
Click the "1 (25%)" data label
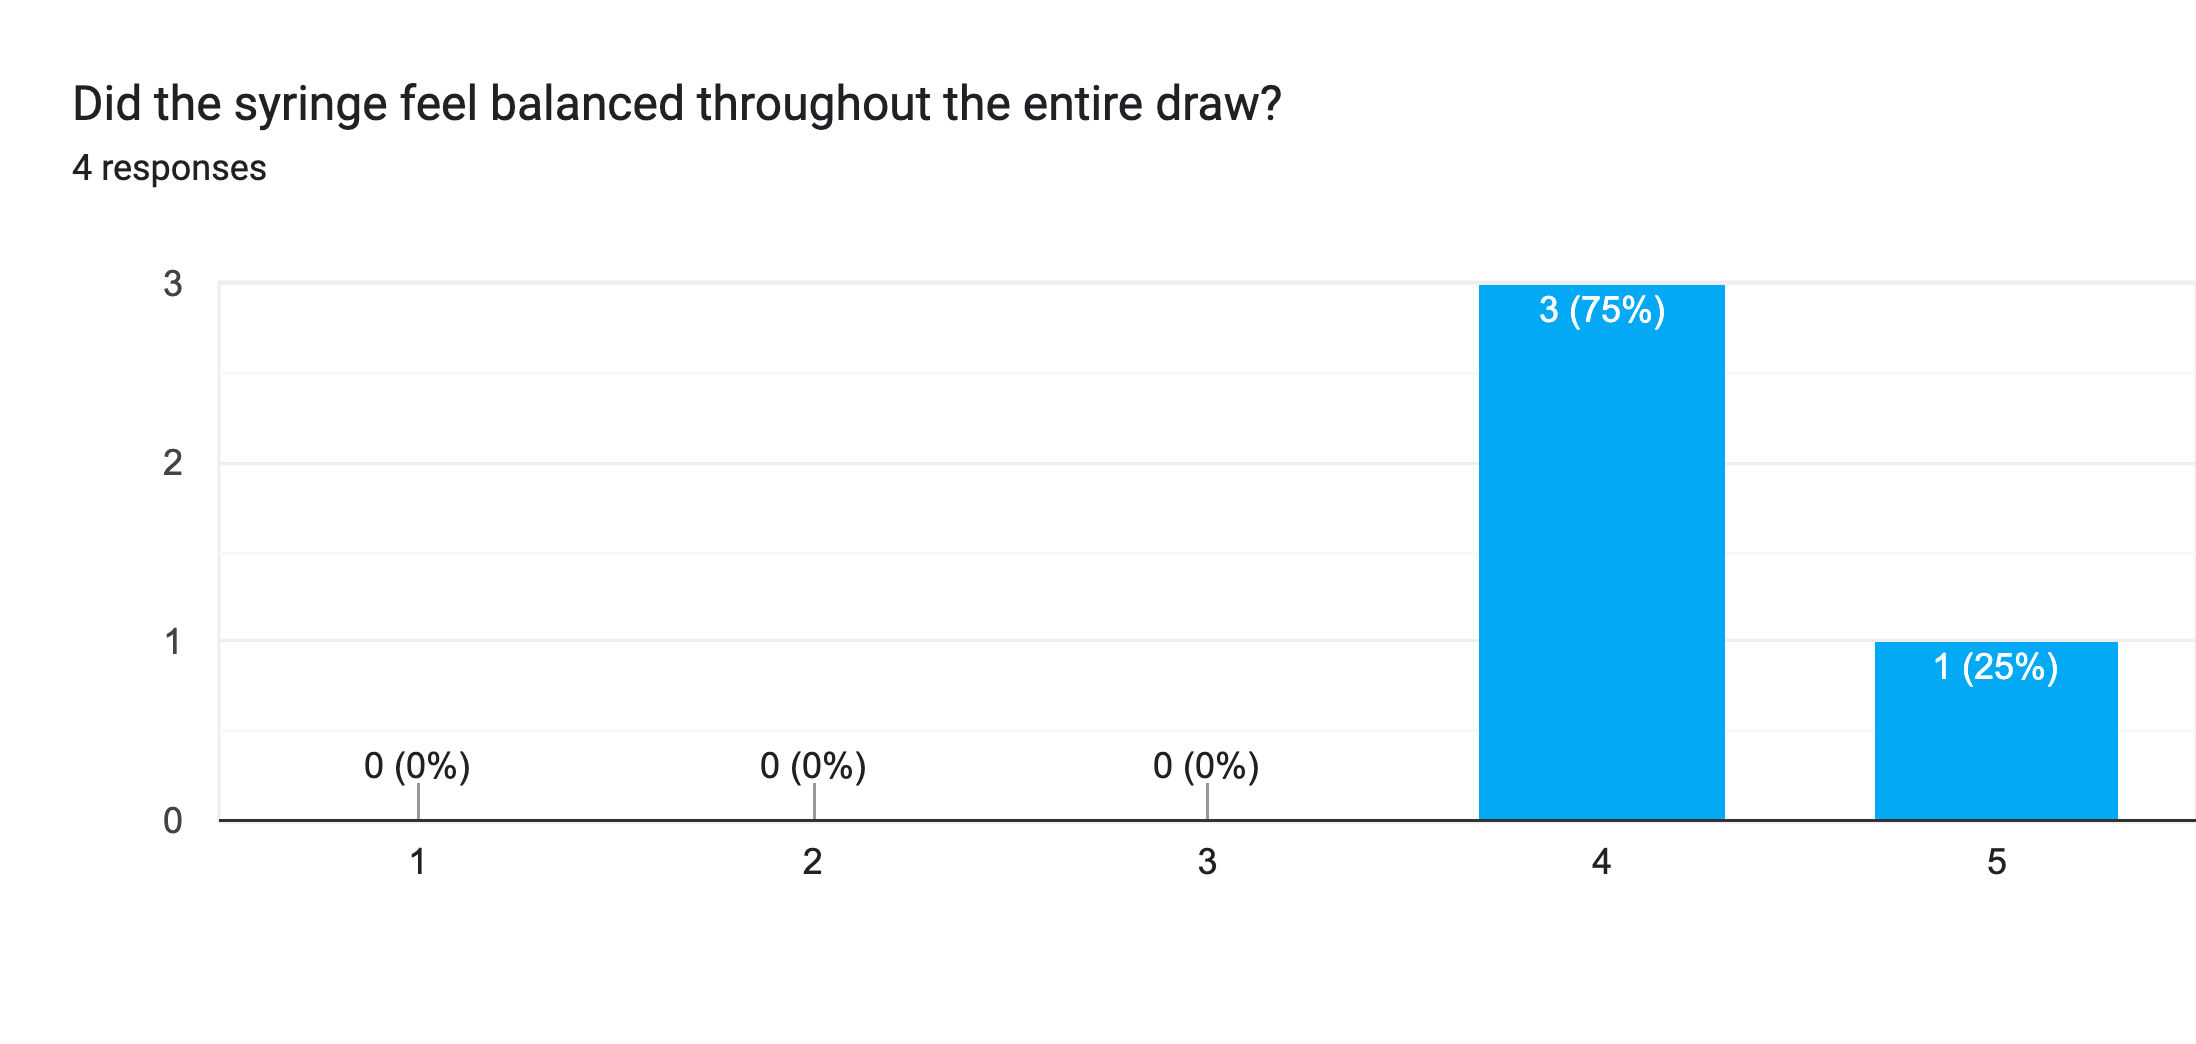tap(1996, 667)
